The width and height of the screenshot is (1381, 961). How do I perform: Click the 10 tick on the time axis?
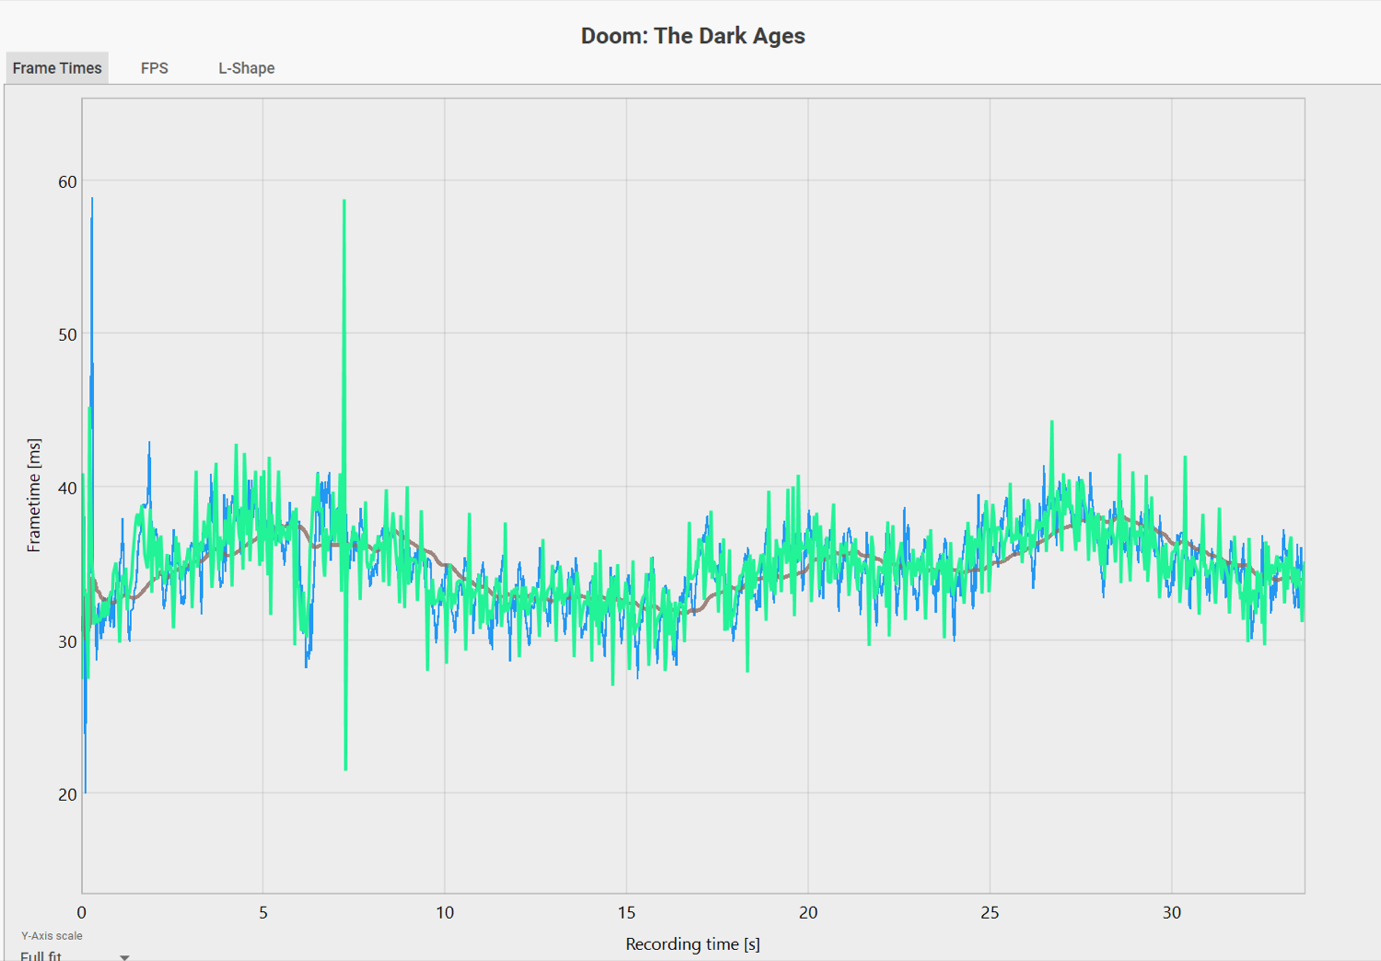(x=444, y=912)
